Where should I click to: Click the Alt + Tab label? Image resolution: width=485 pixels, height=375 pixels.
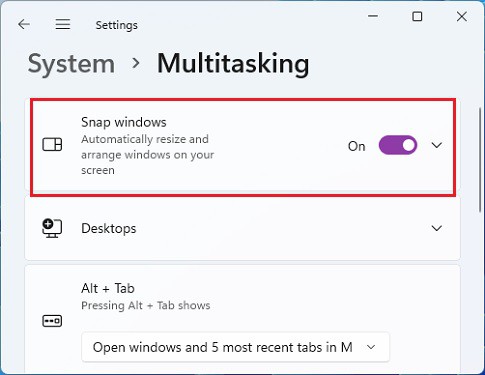(108, 288)
